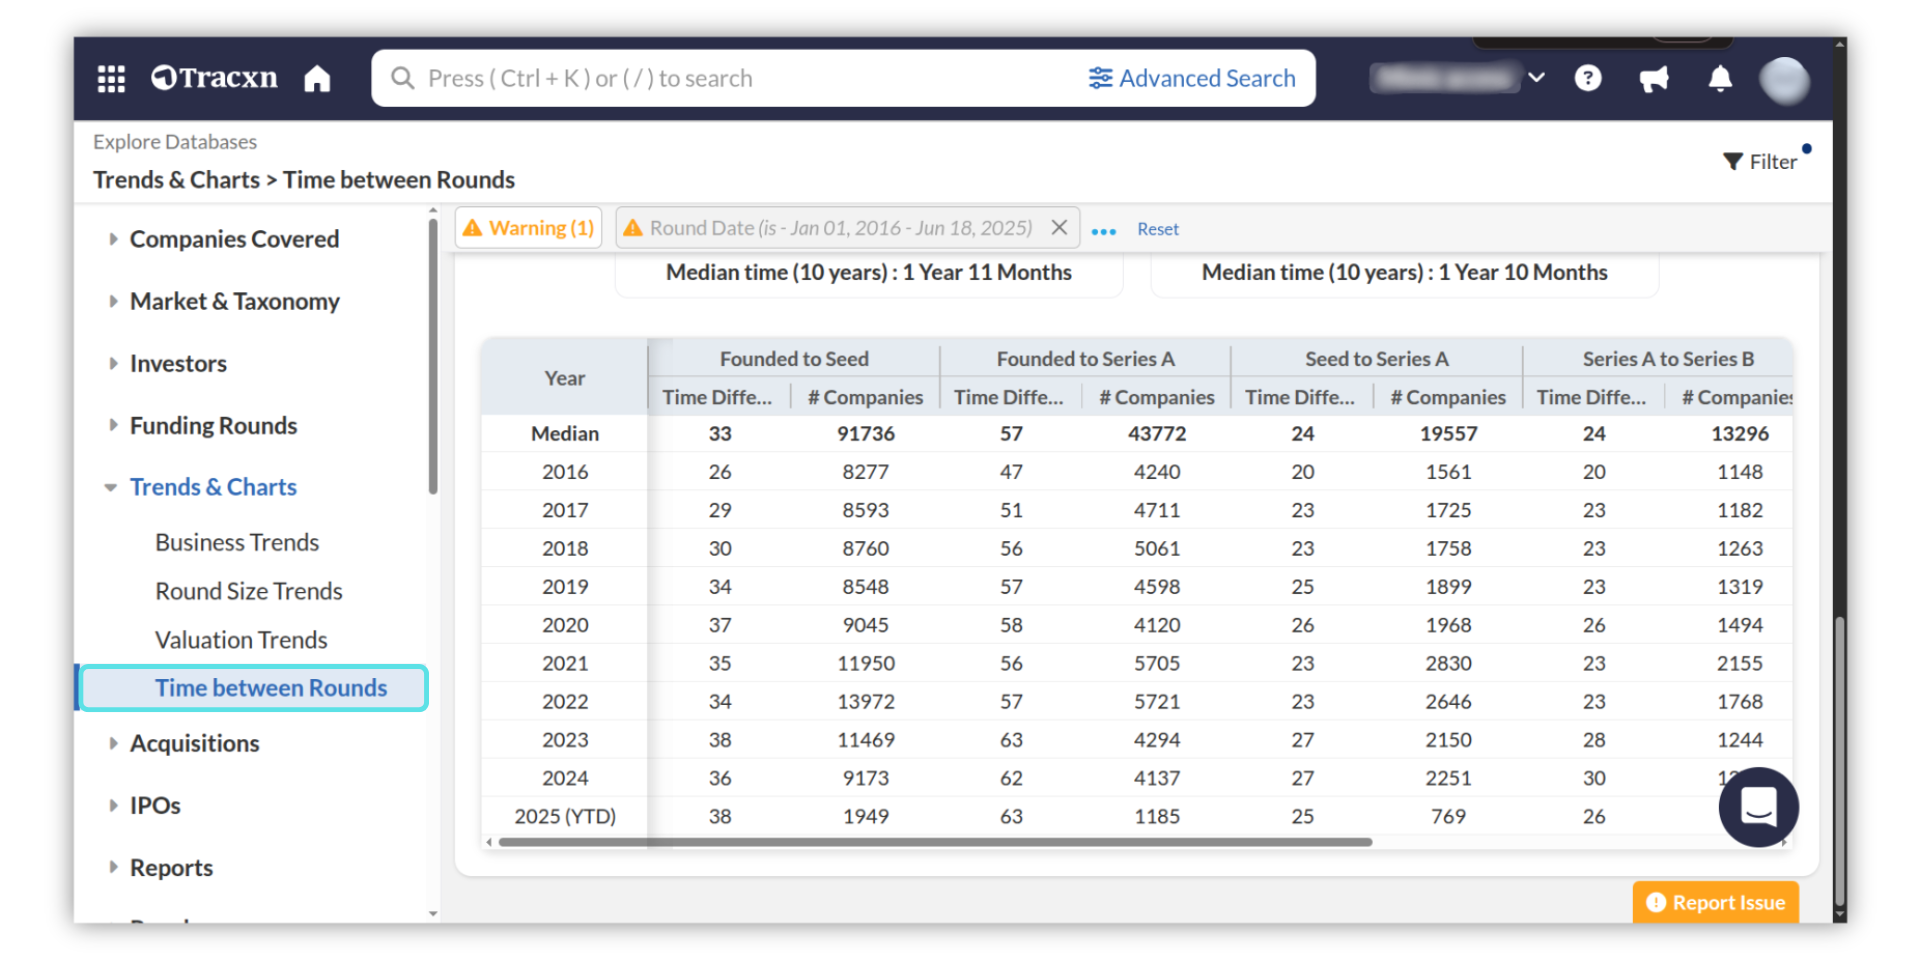
Task: Select Round Size Trends menu item
Action: pos(248,591)
